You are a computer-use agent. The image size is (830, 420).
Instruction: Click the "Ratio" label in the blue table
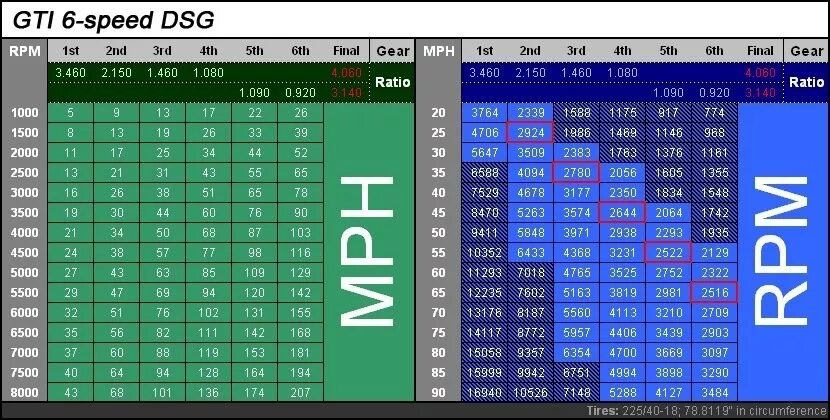tap(807, 83)
